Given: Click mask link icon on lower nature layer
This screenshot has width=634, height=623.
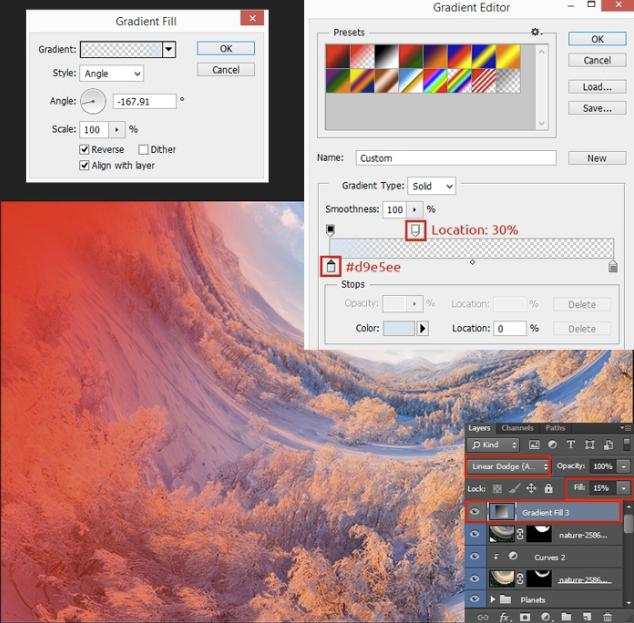Looking at the screenshot, I should tap(520, 579).
